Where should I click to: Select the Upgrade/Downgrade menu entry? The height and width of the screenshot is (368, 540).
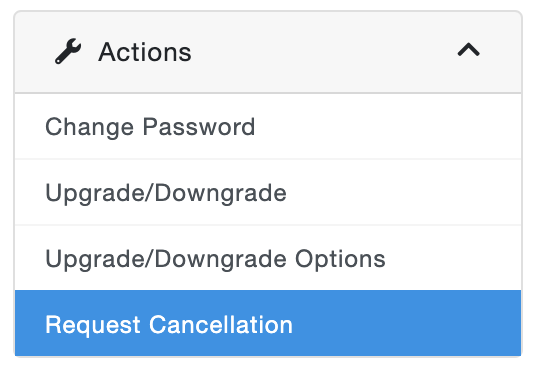pyautogui.click(x=268, y=192)
